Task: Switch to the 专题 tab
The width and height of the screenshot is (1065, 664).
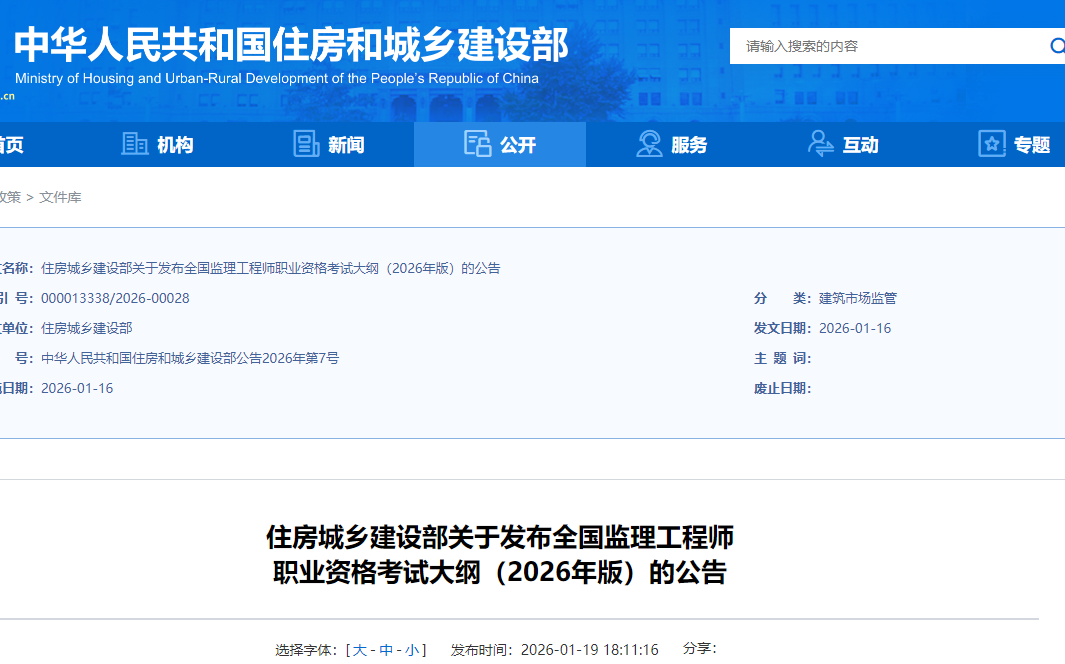Action: click(1031, 144)
